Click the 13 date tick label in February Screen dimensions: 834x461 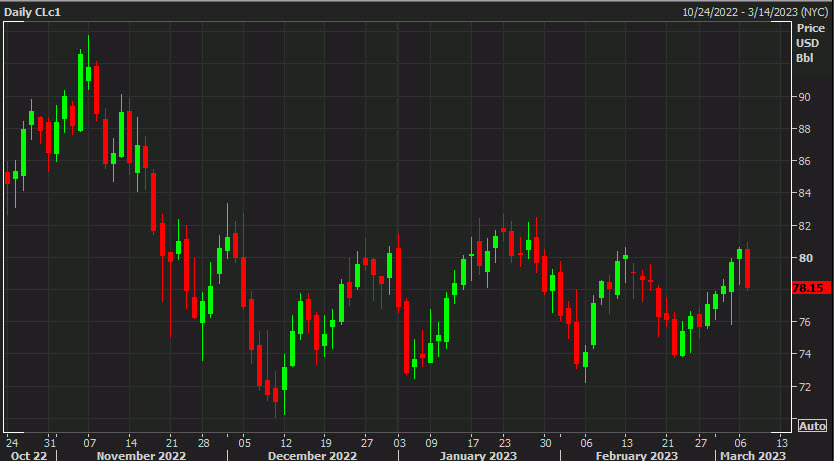point(627,443)
